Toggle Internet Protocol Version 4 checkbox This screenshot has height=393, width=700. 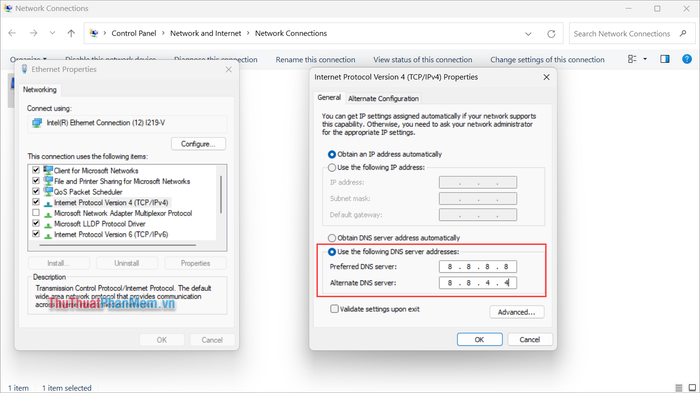36,202
